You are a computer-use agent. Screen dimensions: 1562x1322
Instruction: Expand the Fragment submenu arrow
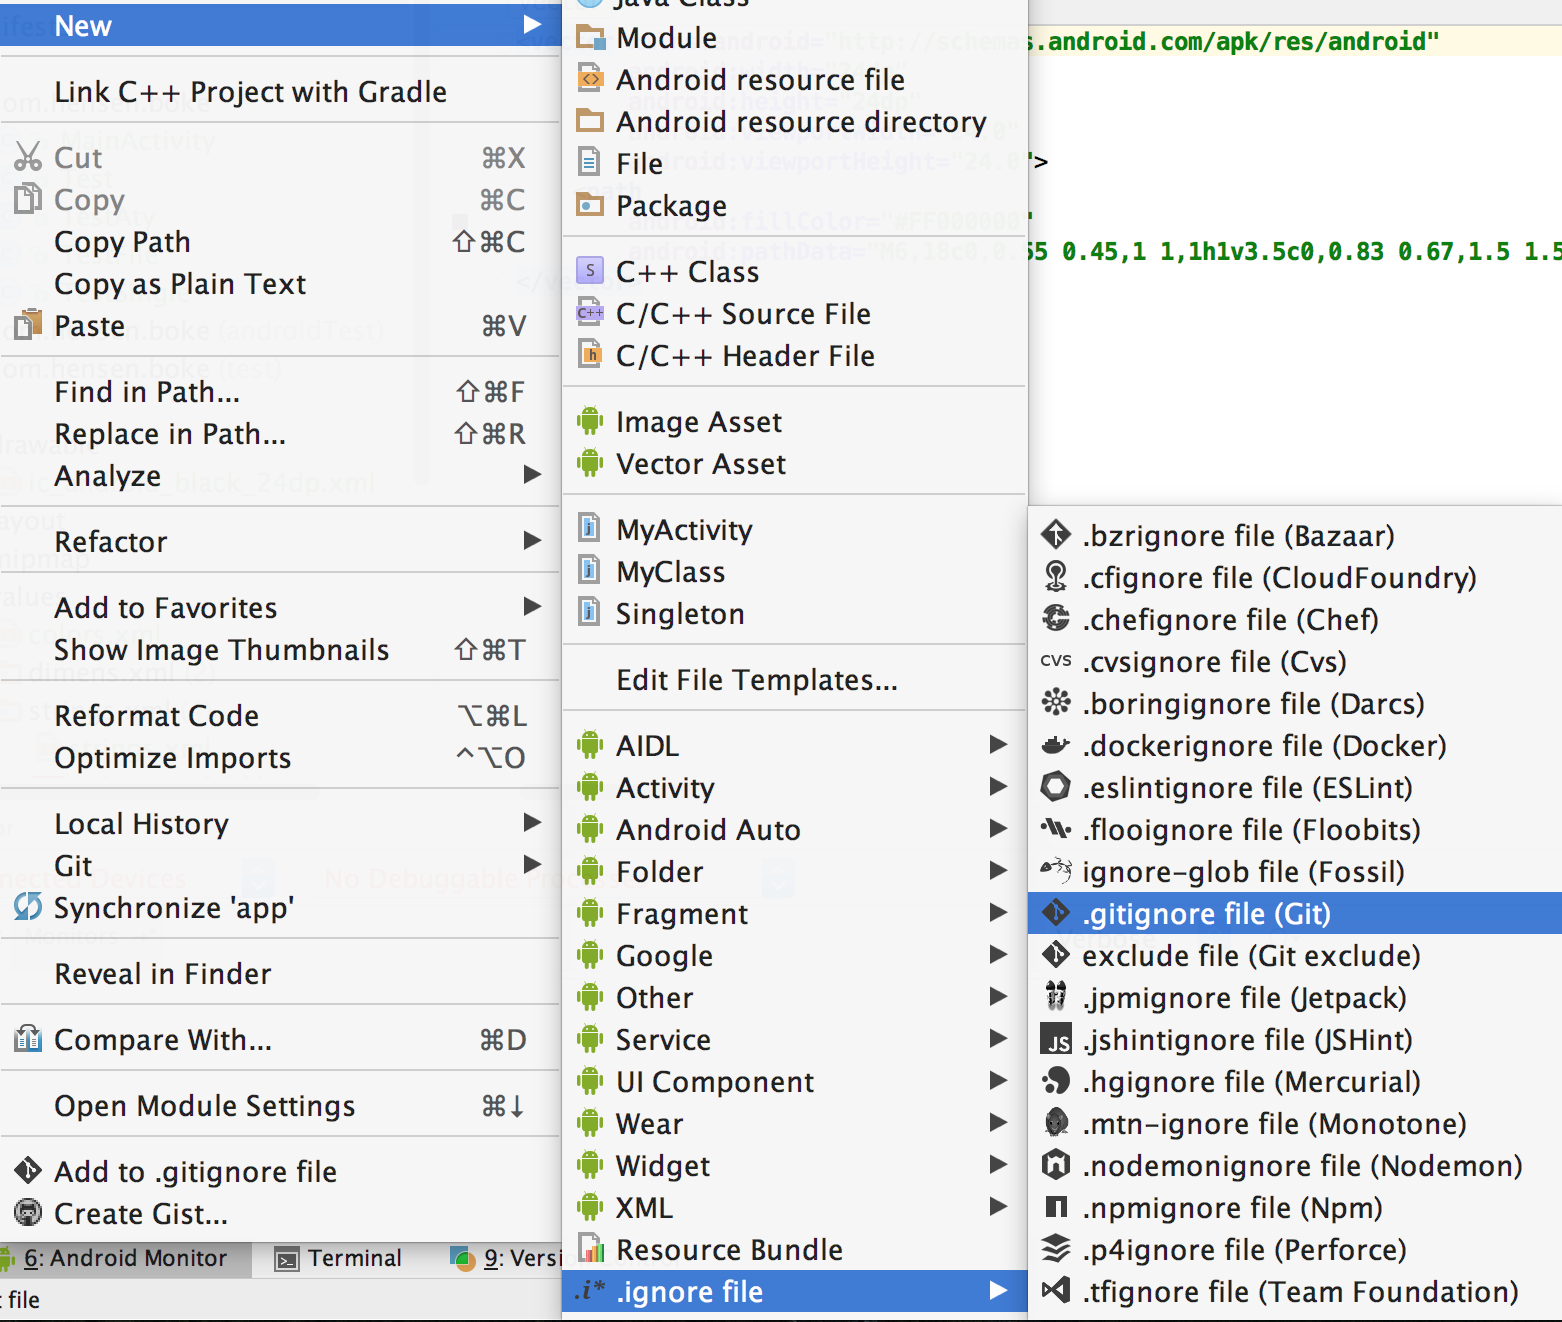tap(998, 912)
